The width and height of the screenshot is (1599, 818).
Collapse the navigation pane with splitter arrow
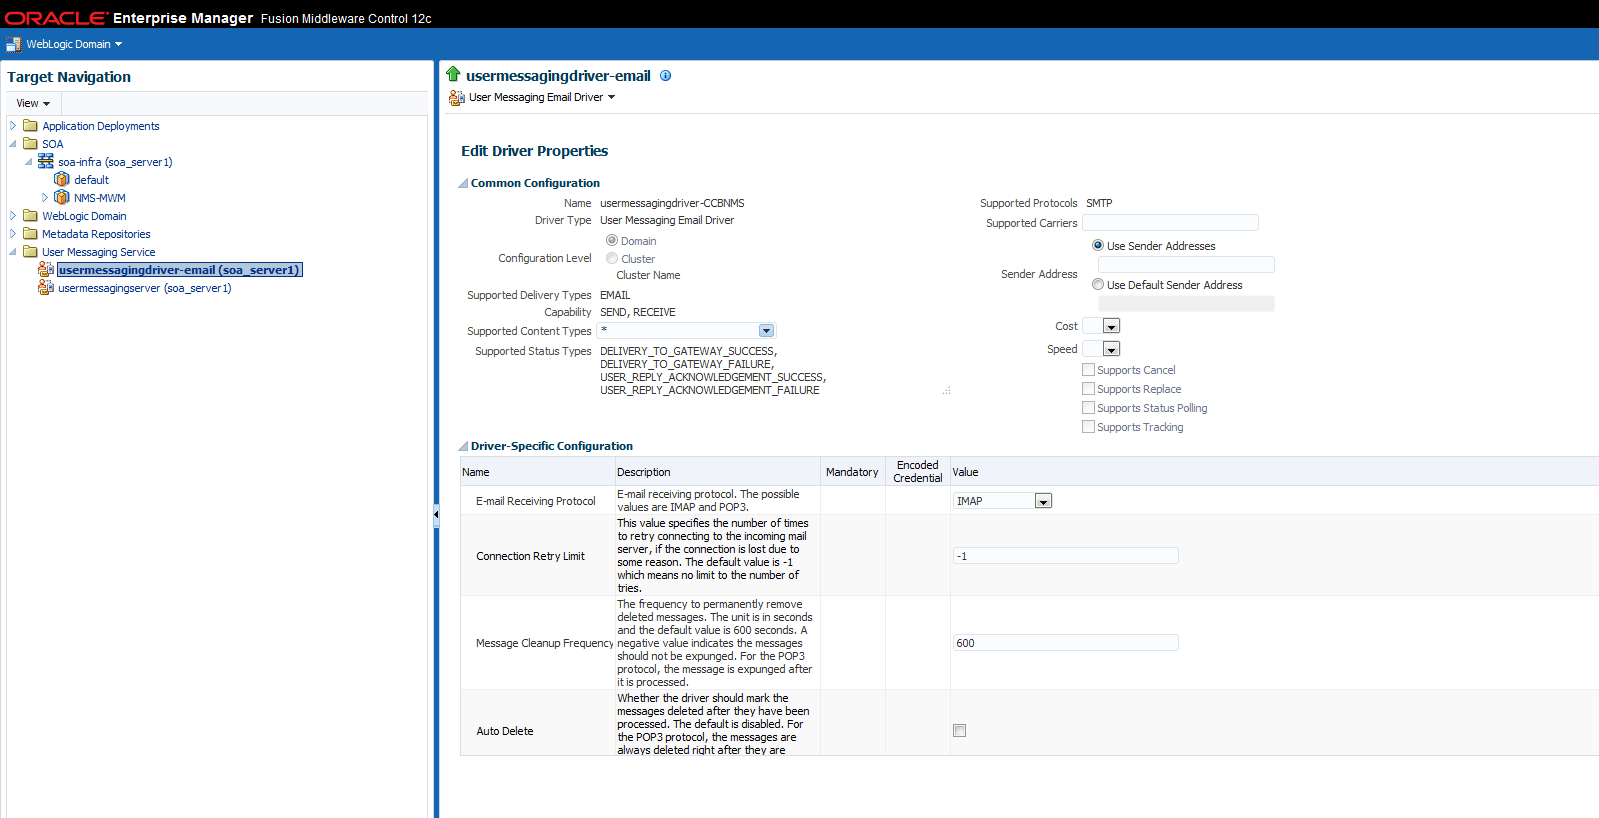(x=436, y=514)
